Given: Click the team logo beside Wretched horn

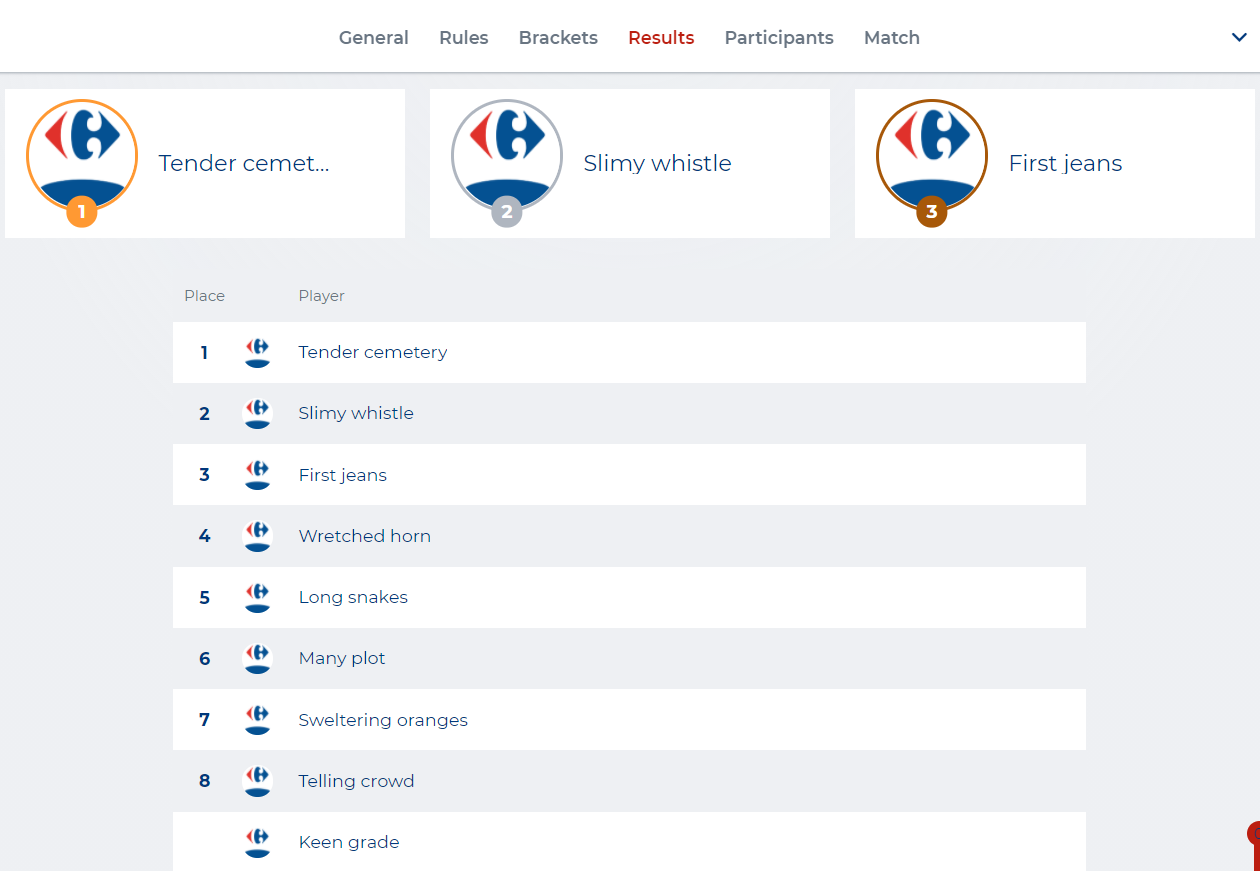Looking at the screenshot, I should click(x=258, y=536).
